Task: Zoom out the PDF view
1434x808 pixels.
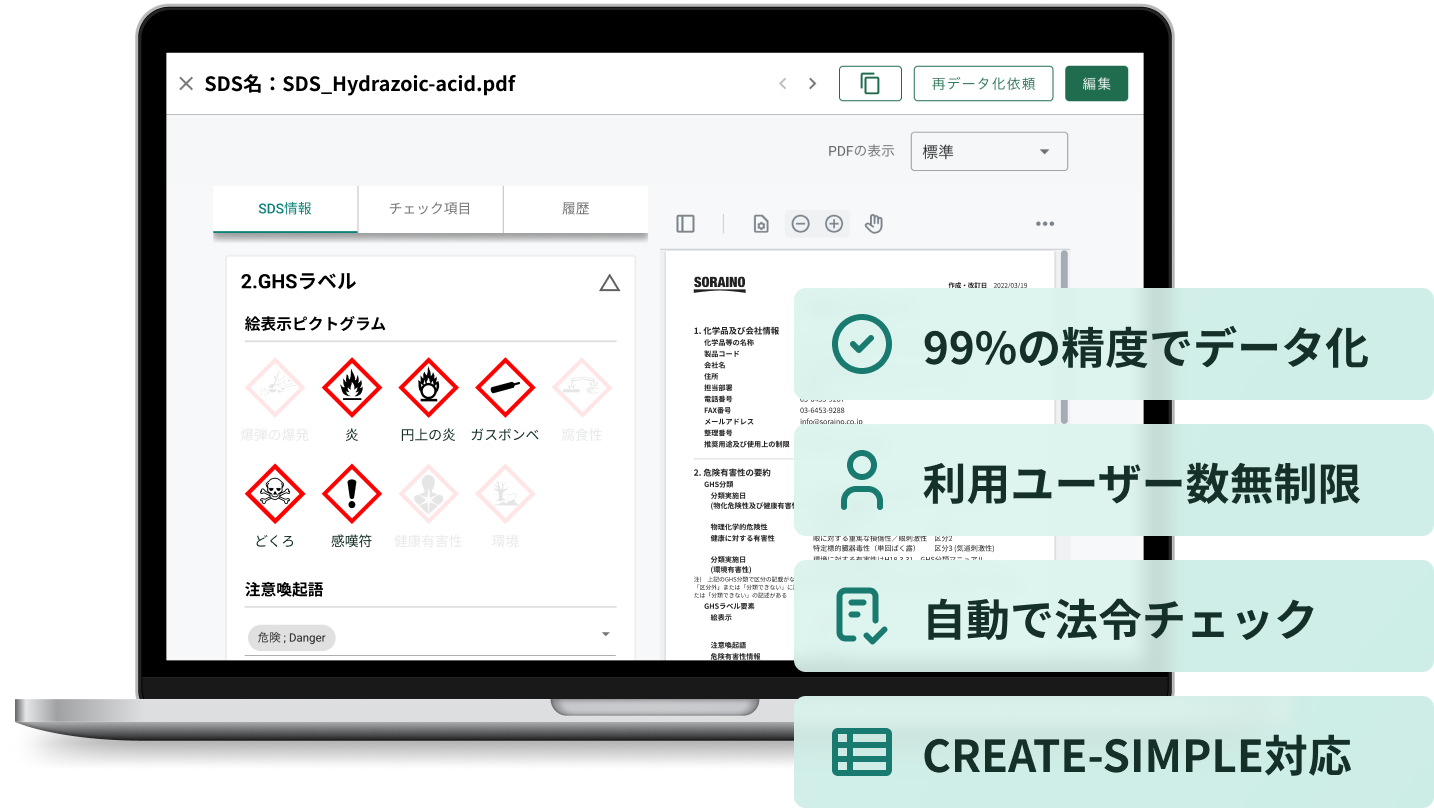Action: click(800, 224)
